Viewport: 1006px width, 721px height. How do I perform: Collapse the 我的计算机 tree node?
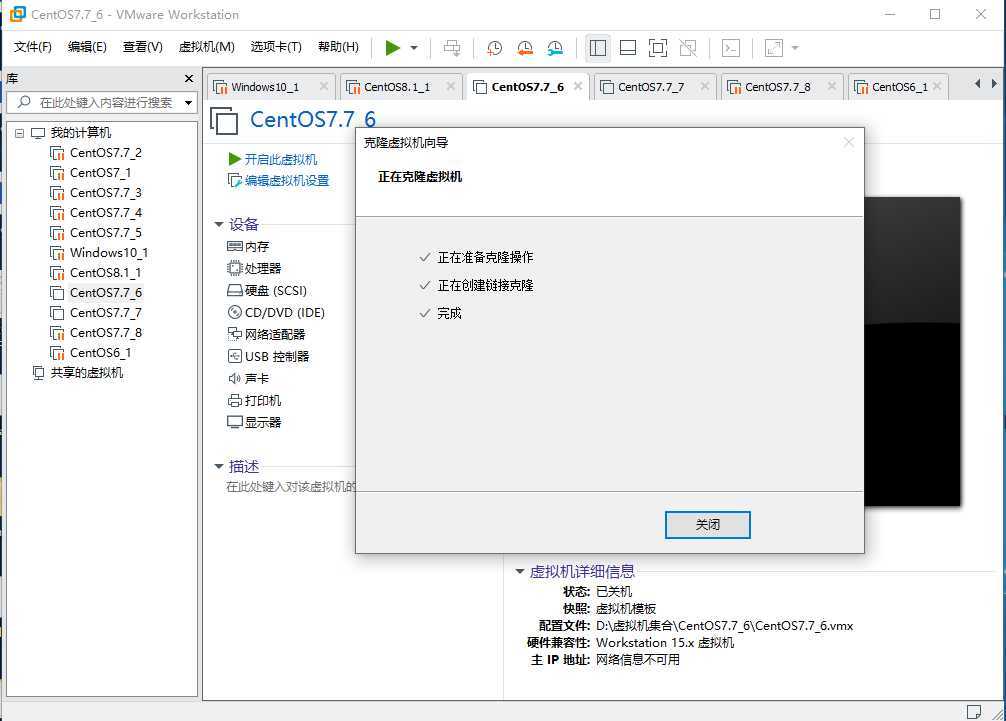19,133
